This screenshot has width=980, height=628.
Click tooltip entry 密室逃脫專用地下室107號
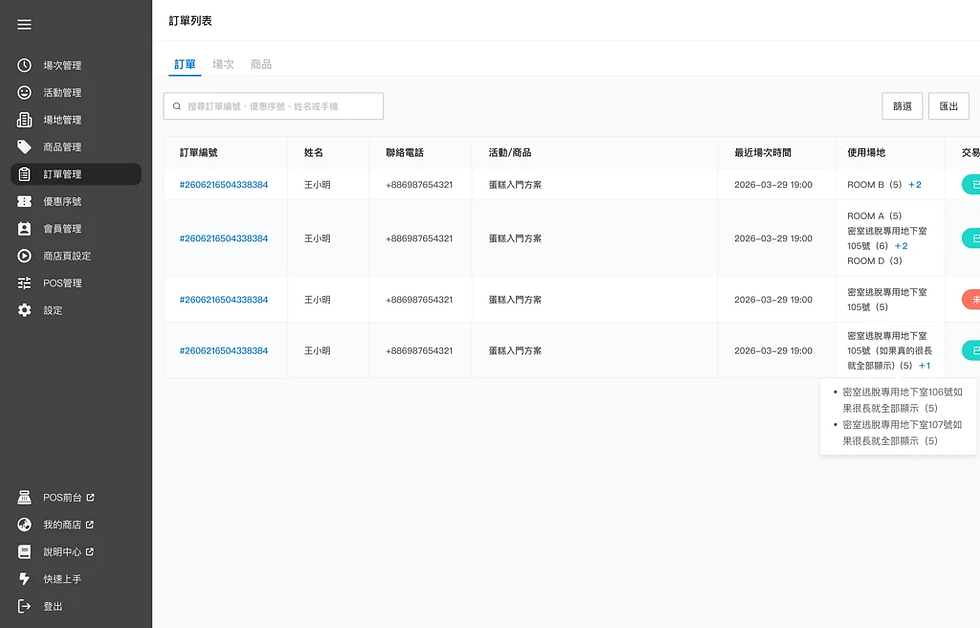(x=902, y=433)
